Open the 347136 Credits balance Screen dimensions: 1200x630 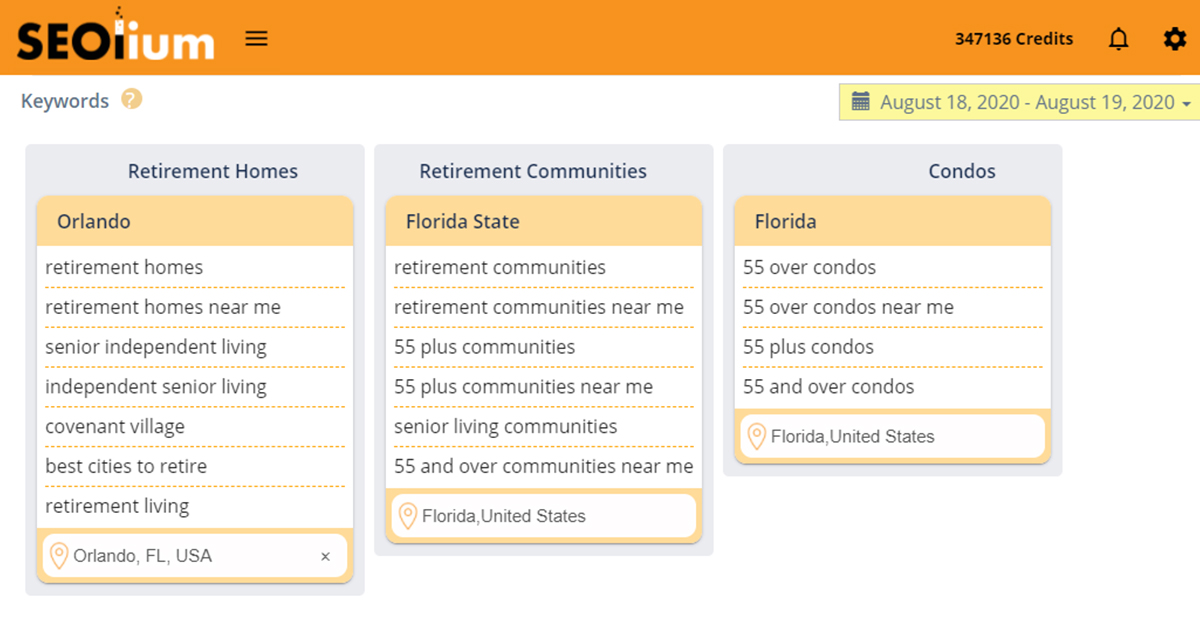tap(1013, 39)
